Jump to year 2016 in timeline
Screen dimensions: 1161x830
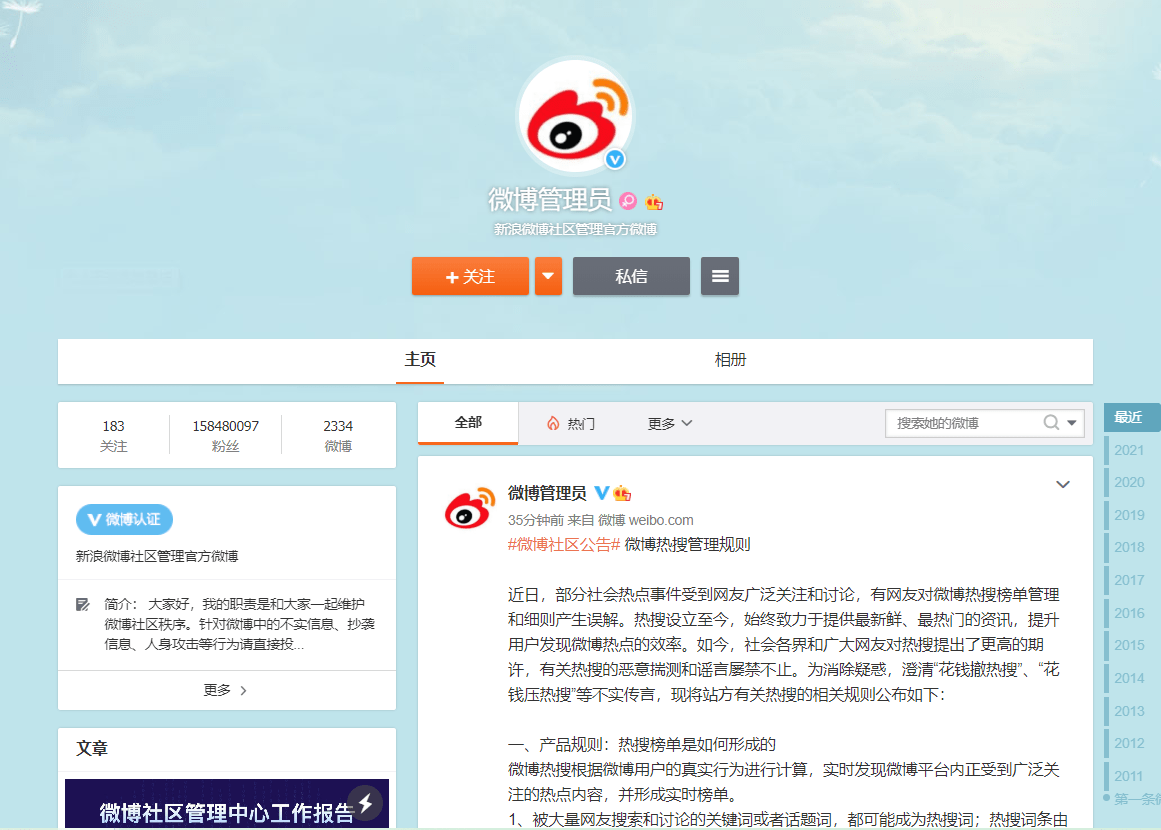[1129, 613]
